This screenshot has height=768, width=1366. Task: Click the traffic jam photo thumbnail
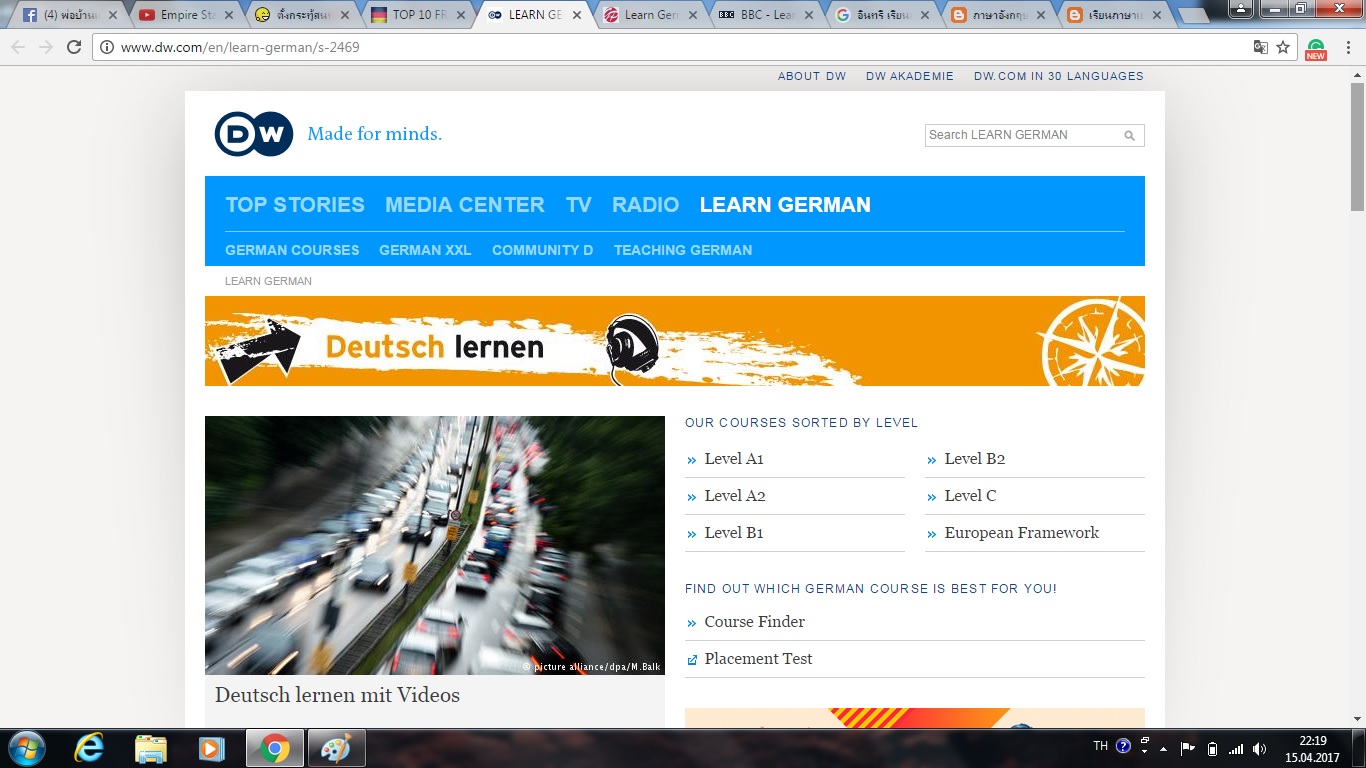tap(435, 545)
